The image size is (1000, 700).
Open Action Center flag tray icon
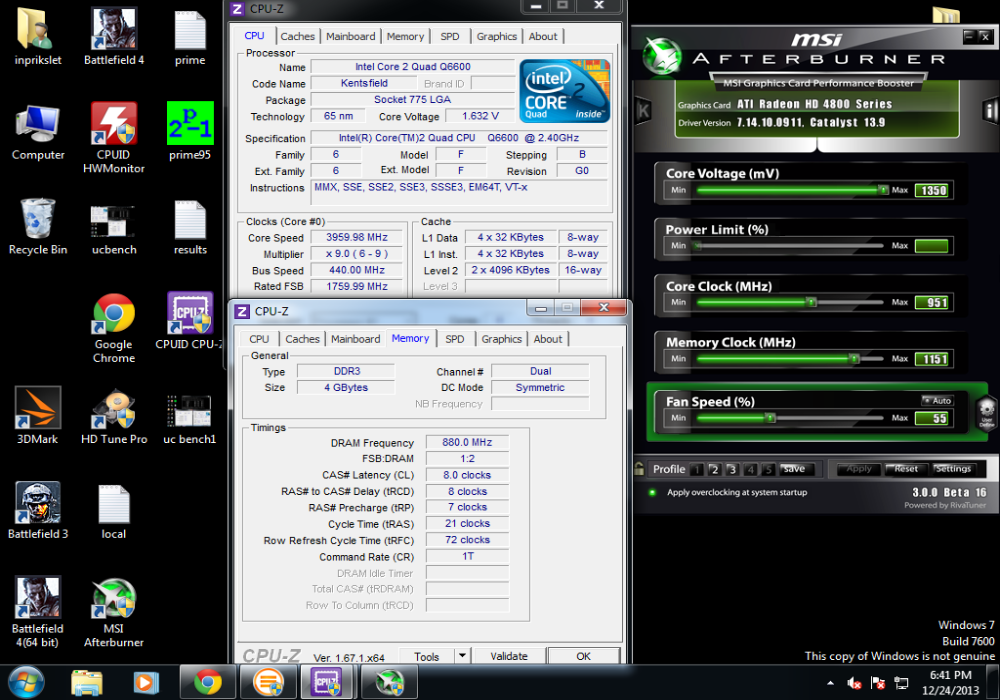click(878, 683)
